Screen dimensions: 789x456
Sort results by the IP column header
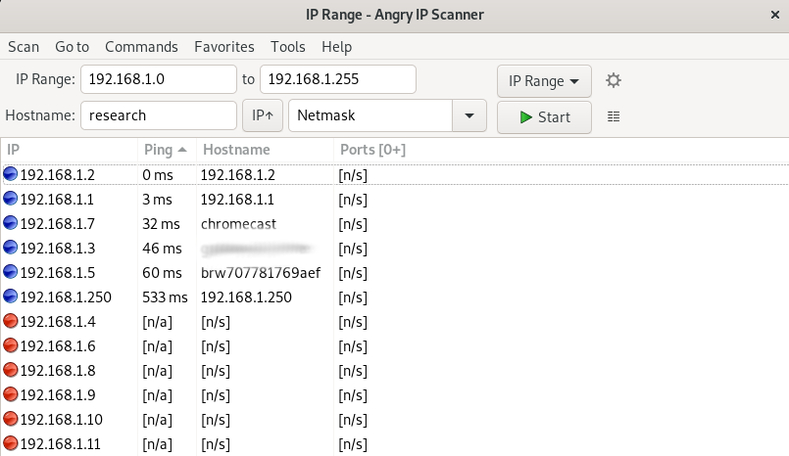point(69,149)
